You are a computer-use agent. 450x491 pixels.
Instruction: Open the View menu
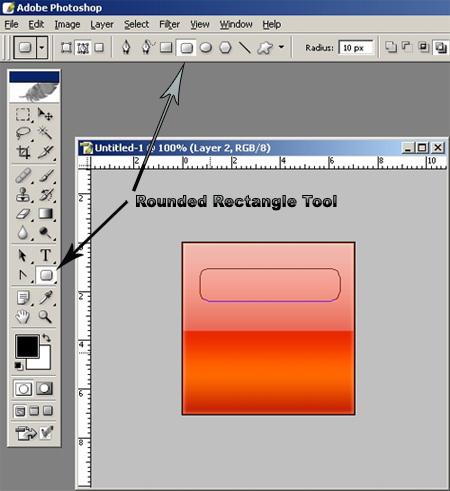tap(200, 24)
